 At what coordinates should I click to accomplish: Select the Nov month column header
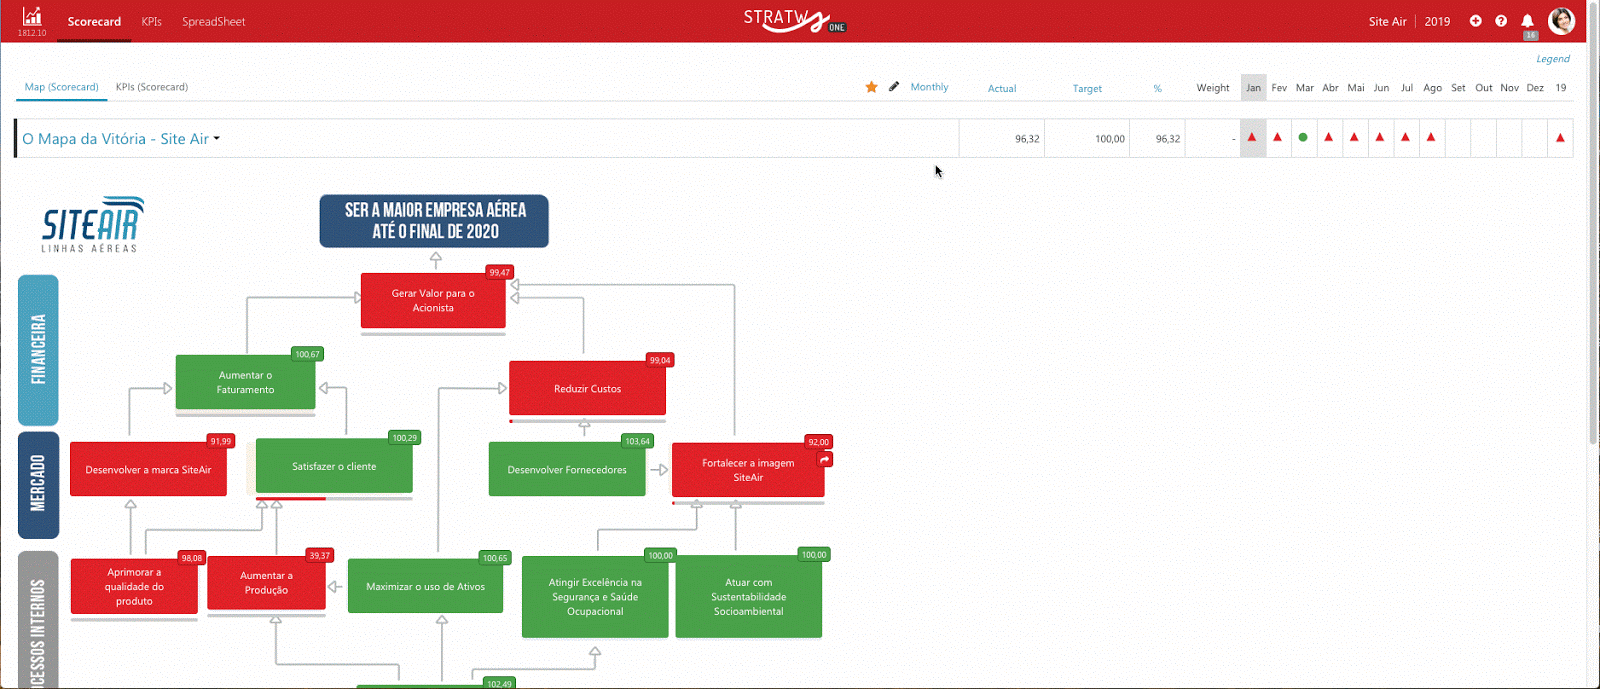[1509, 88]
